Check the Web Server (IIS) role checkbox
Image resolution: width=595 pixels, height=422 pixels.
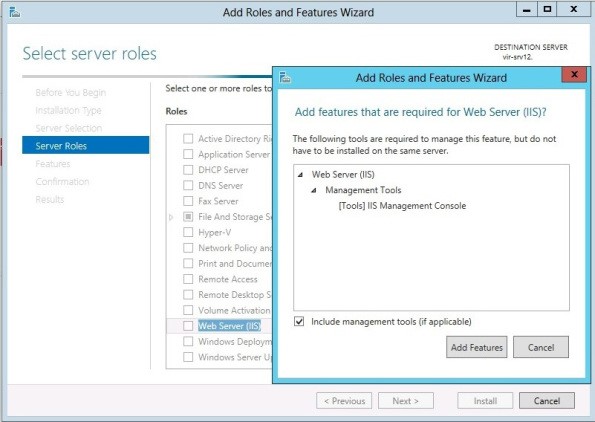[x=188, y=326]
